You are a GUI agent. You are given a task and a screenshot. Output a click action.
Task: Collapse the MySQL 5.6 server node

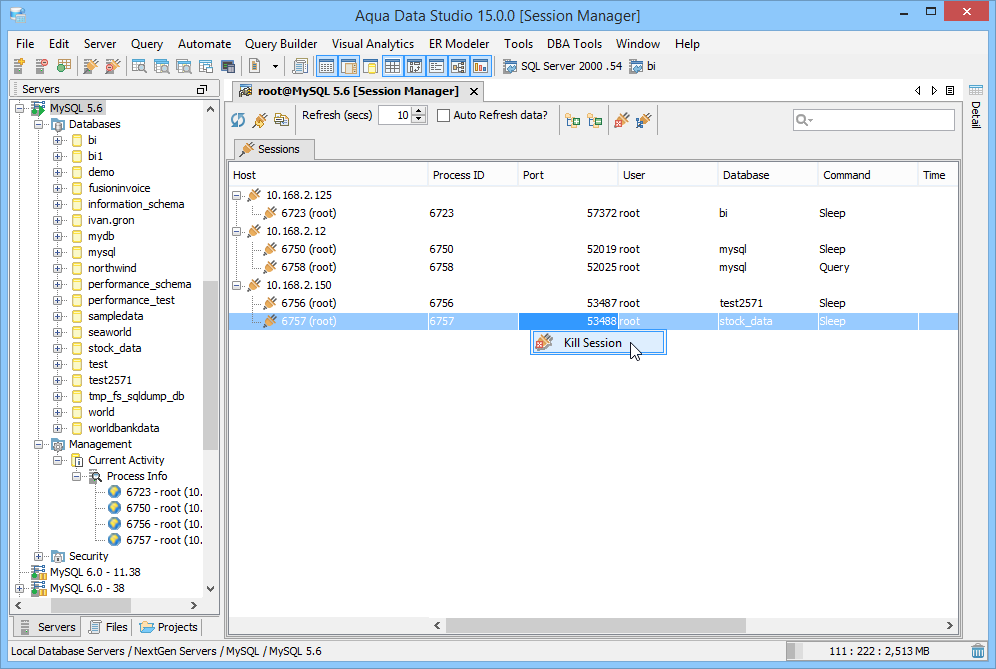[x=20, y=108]
